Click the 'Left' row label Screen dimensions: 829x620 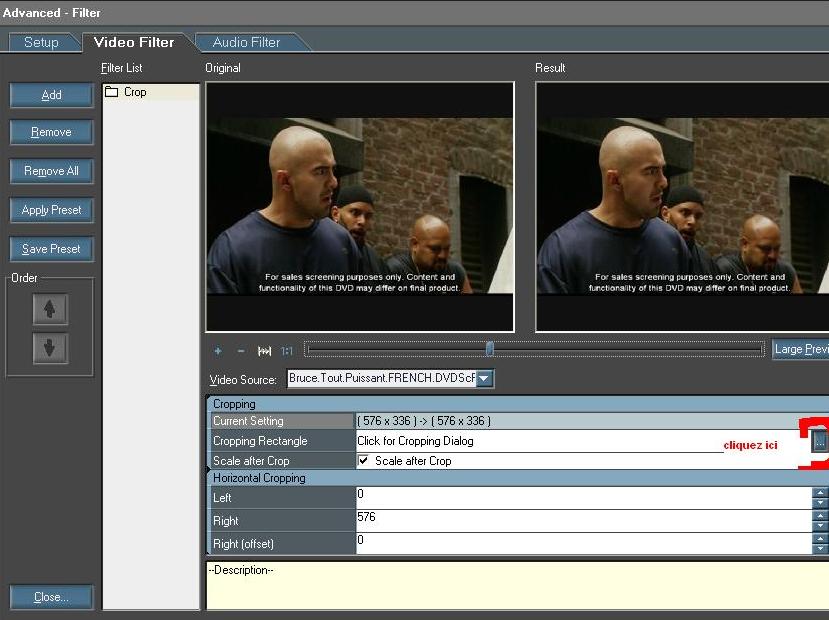222,497
